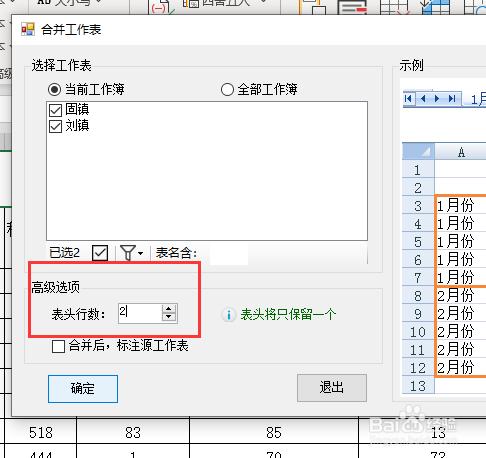Click the cell containing 85 in the spreadsheet
486x458 pixels.
pyautogui.click(x=274, y=432)
